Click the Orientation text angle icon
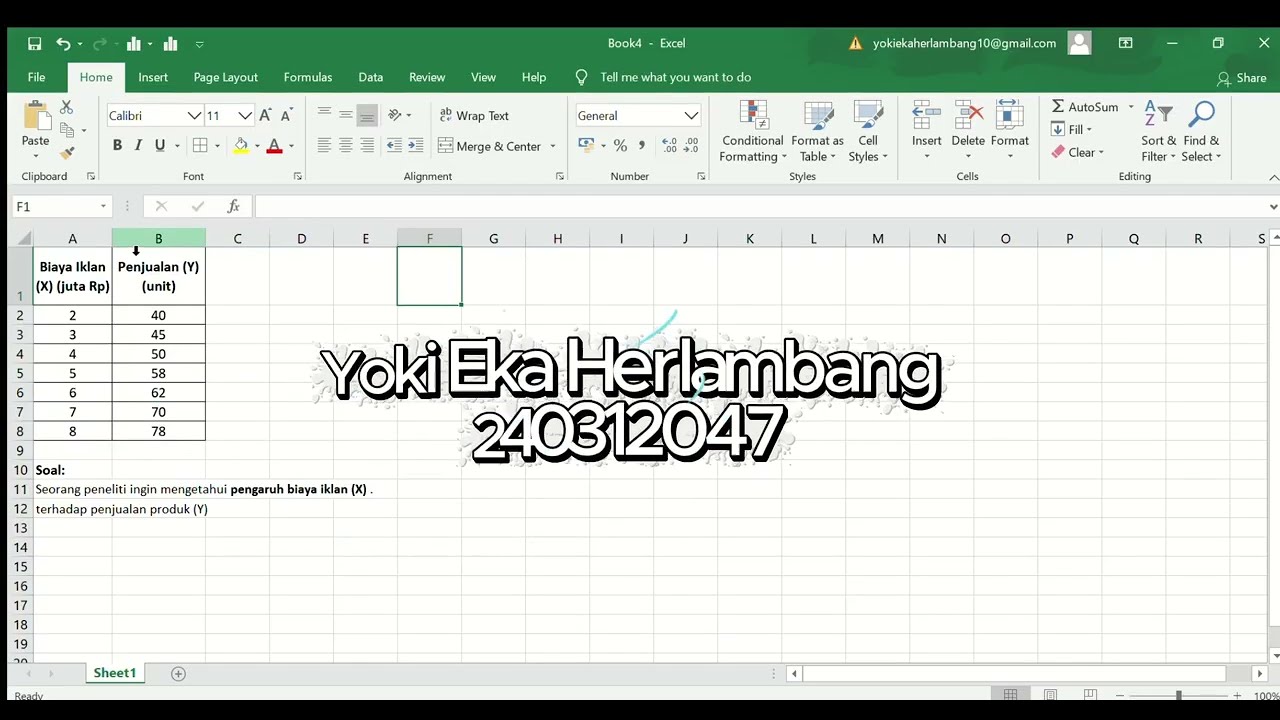The width and height of the screenshot is (1280, 720). coord(396,115)
